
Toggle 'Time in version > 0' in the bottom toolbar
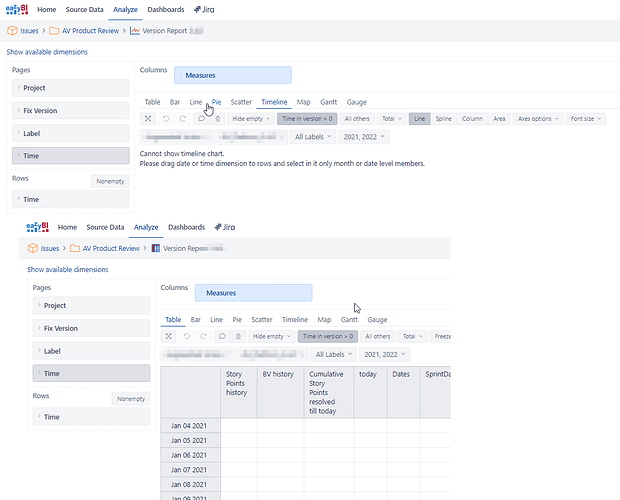327,336
